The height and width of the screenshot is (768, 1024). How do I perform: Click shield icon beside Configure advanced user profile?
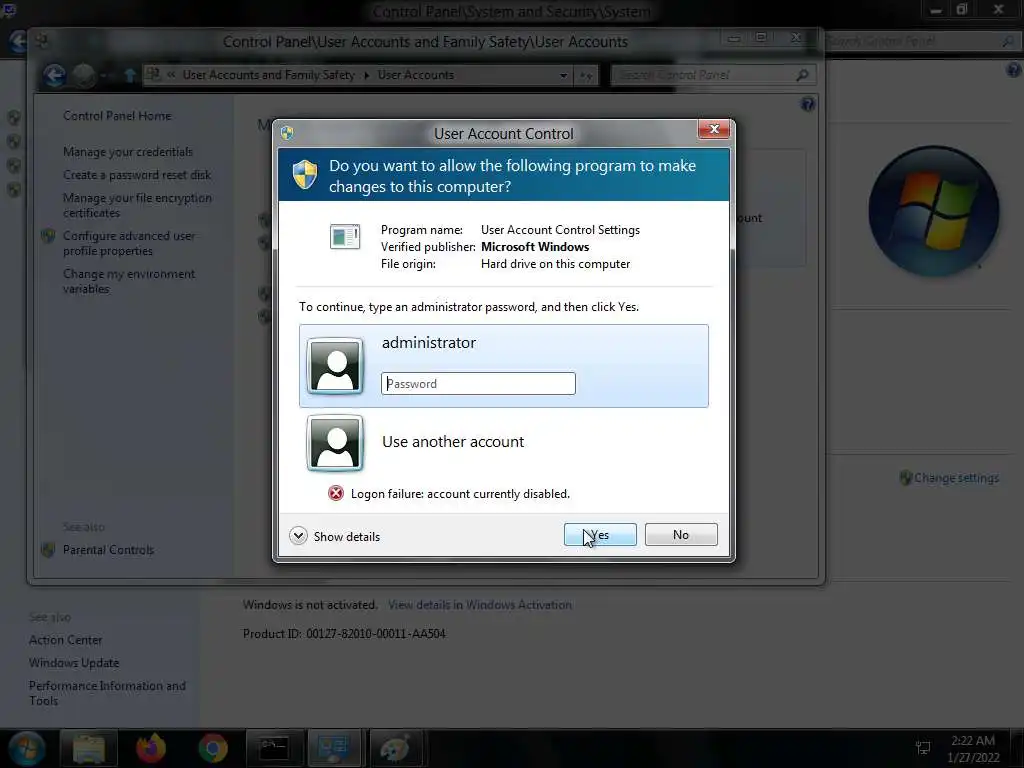pyautogui.click(x=48, y=236)
